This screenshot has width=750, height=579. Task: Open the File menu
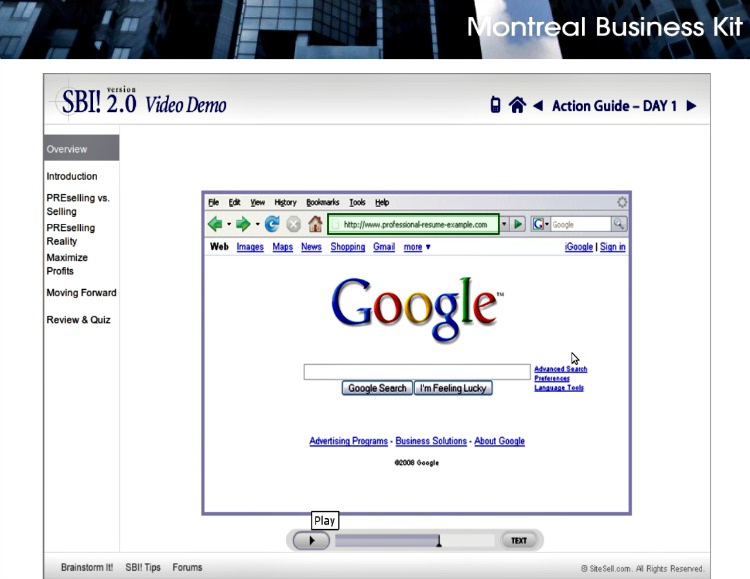coord(213,202)
